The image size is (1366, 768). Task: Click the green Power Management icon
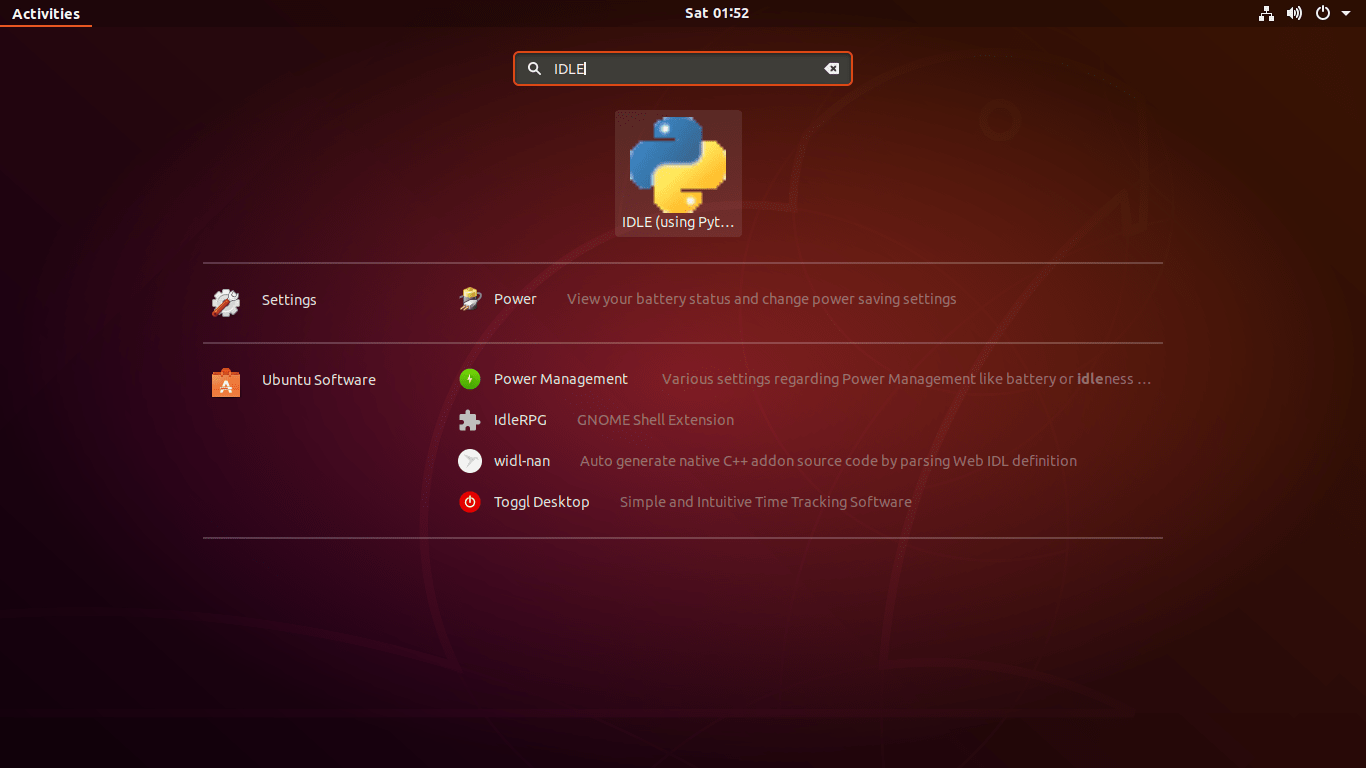point(470,379)
